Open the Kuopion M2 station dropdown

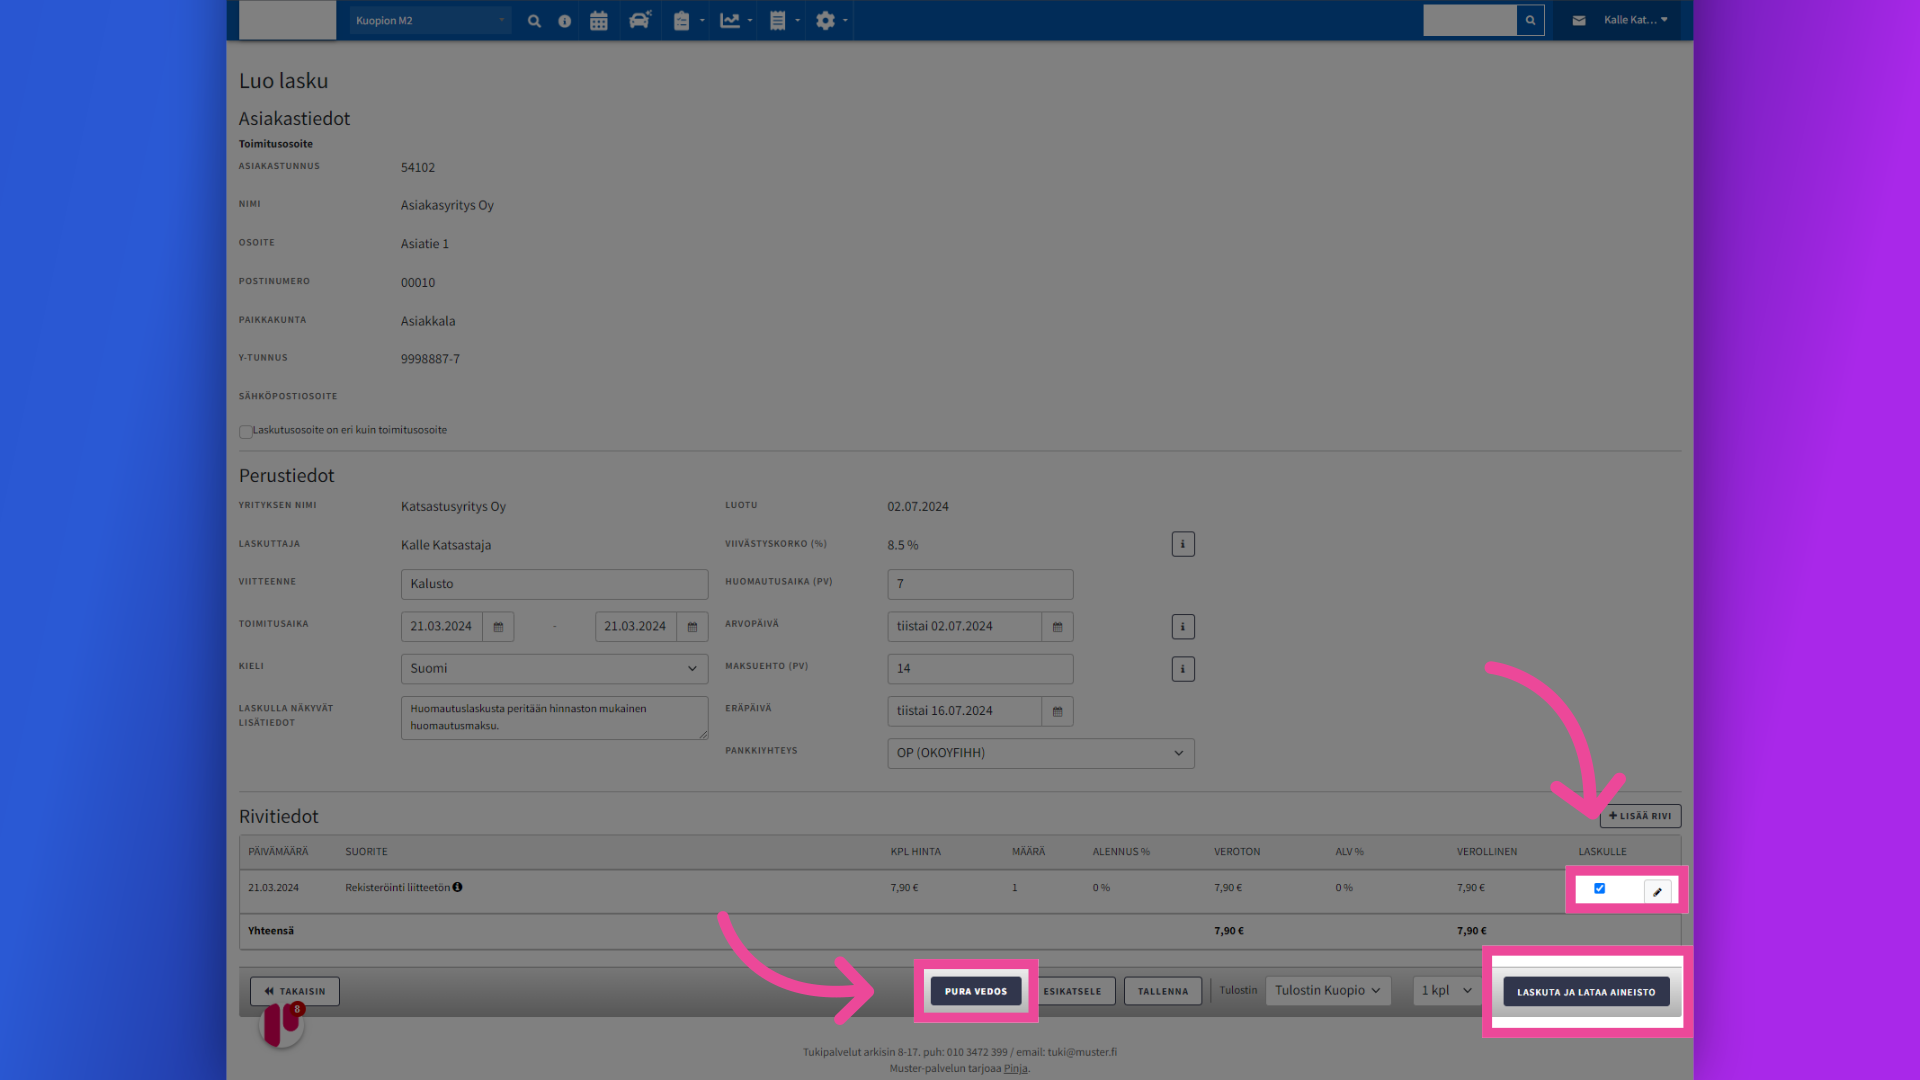[430, 20]
